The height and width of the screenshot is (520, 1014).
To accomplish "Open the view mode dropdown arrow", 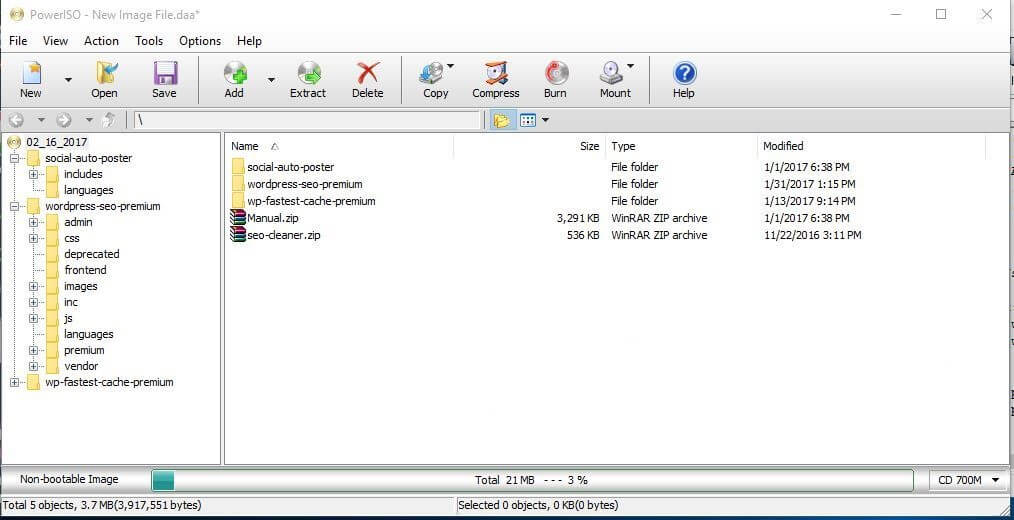I will (545, 120).
